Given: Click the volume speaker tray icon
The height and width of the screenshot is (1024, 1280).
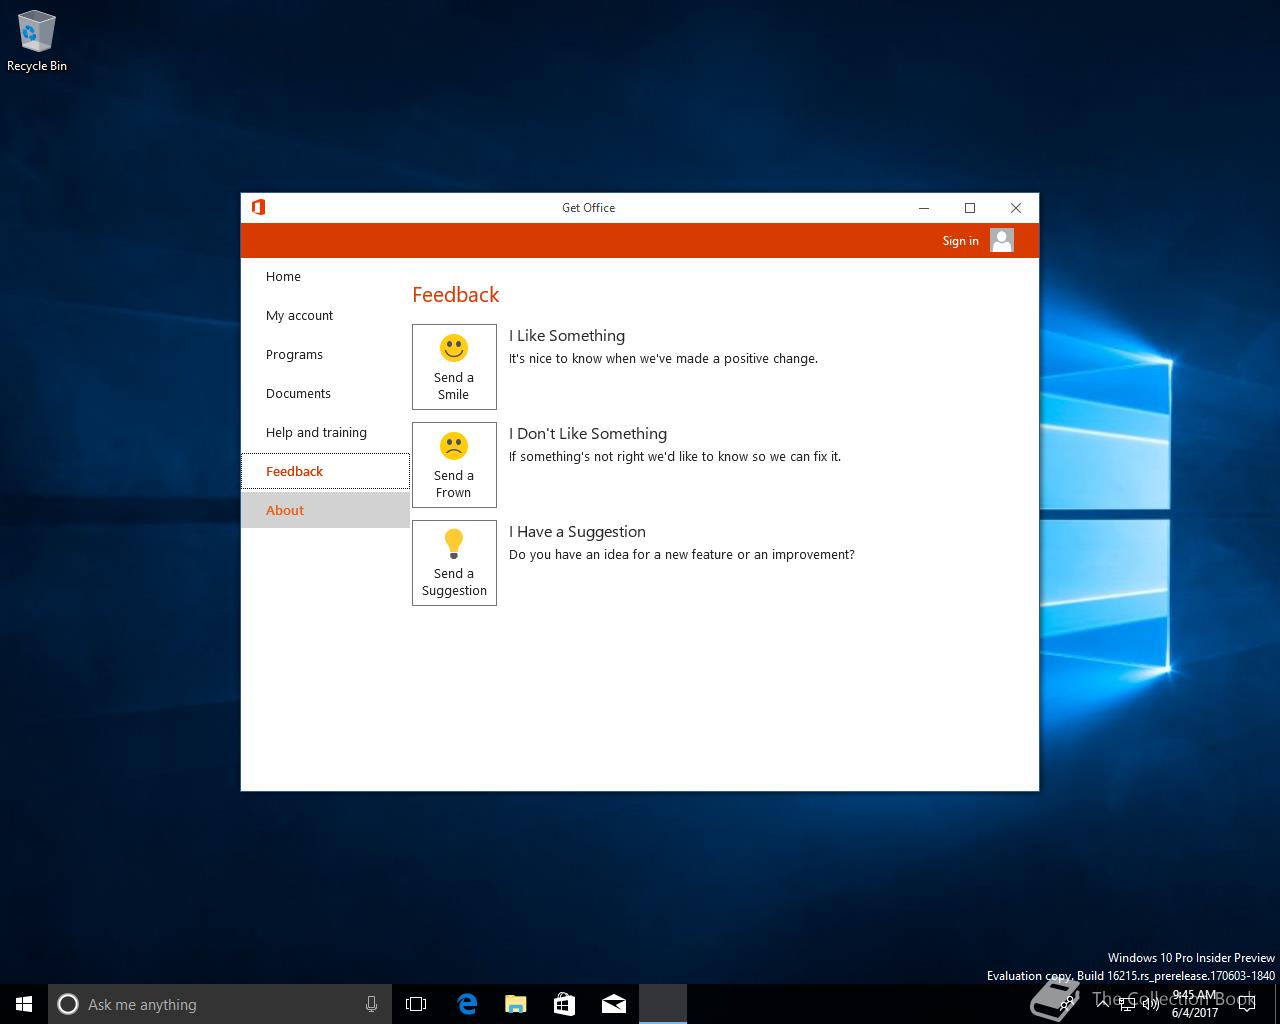Looking at the screenshot, I should pyautogui.click(x=1149, y=1004).
